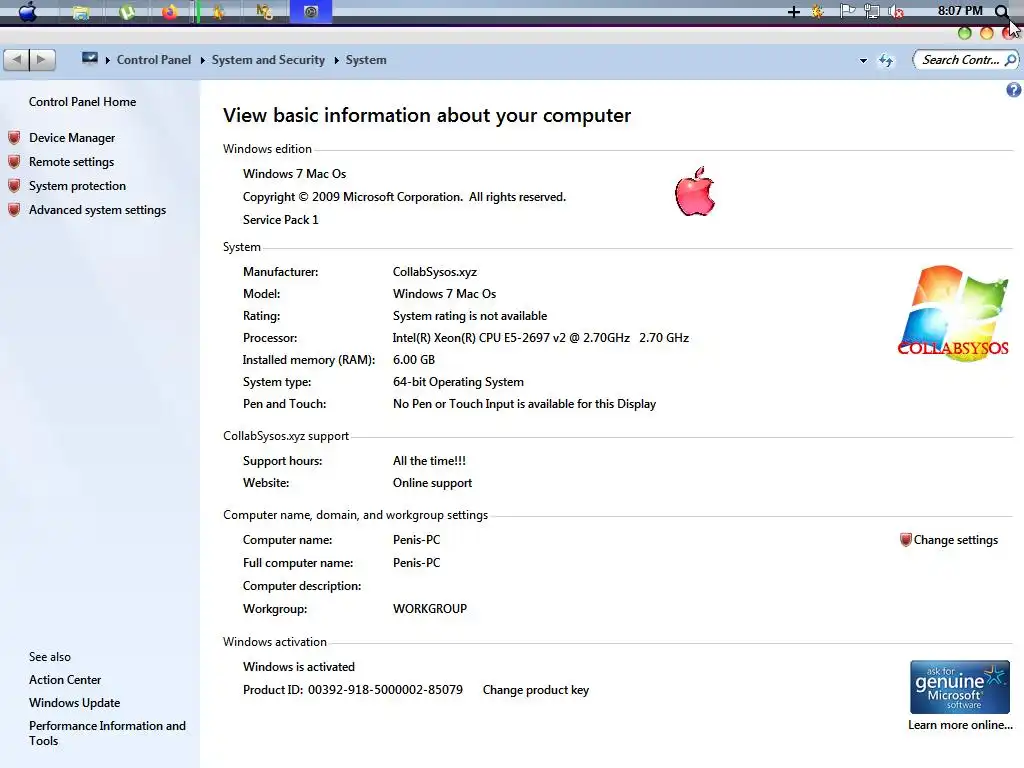Click the Remote settings shield icon

click(x=14, y=162)
